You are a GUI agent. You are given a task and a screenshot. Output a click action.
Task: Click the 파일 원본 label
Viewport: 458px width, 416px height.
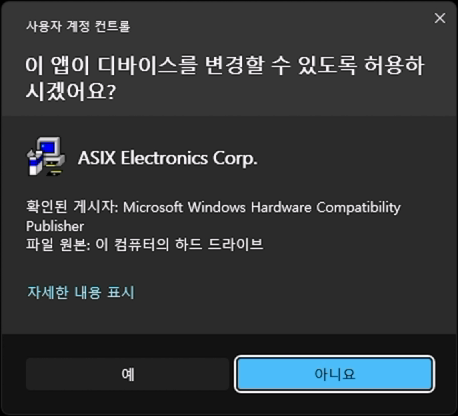click(x=58, y=244)
